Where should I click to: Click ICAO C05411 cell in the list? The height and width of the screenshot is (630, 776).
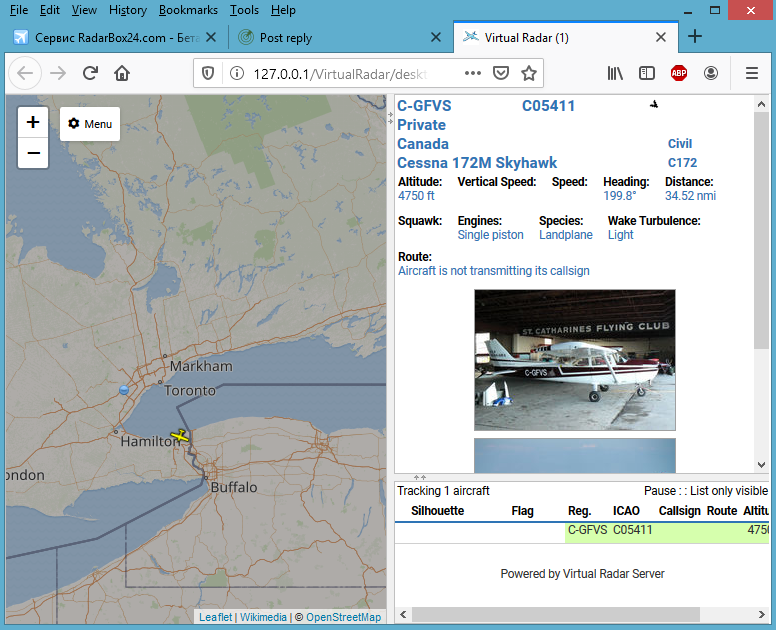point(632,530)
